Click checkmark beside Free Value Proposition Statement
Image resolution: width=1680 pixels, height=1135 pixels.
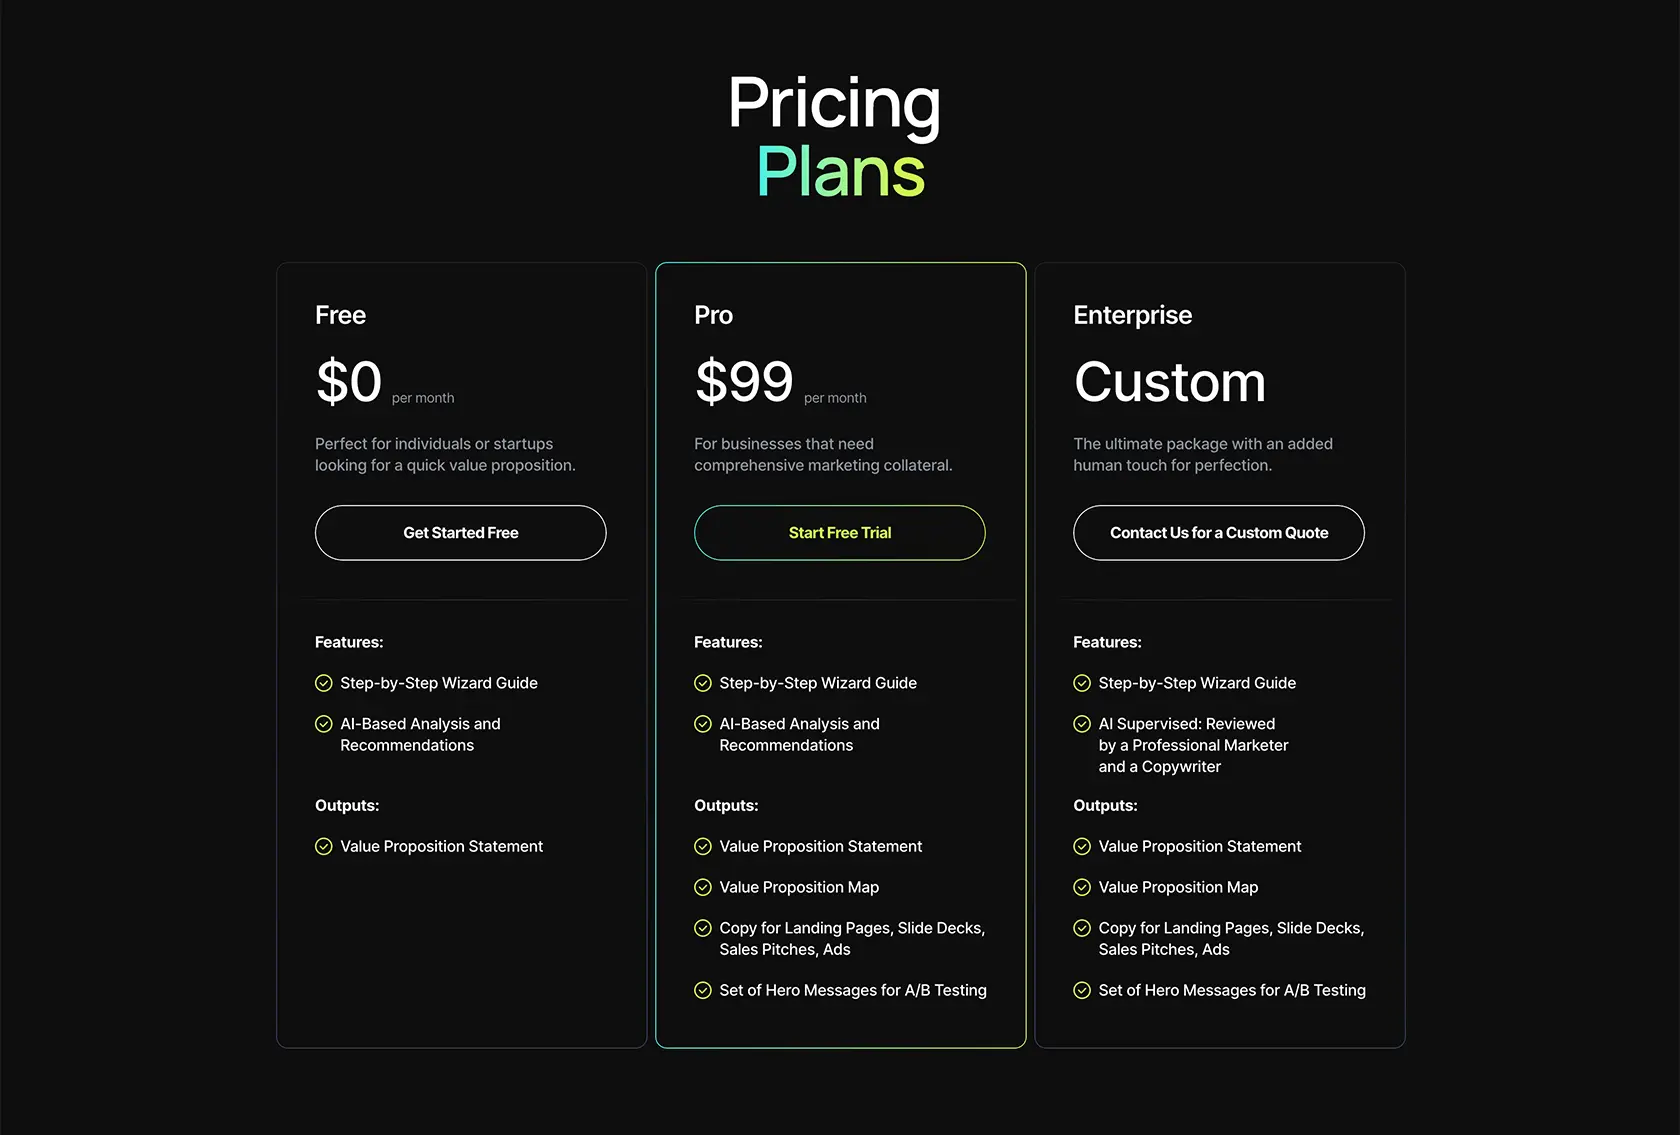tap(324, 847)
